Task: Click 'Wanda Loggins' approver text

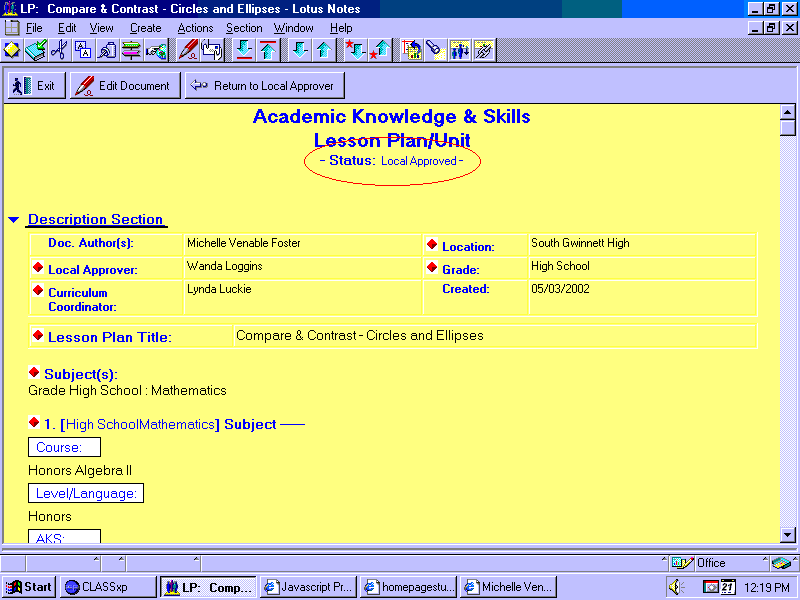Action: click(x=224, y=266)
